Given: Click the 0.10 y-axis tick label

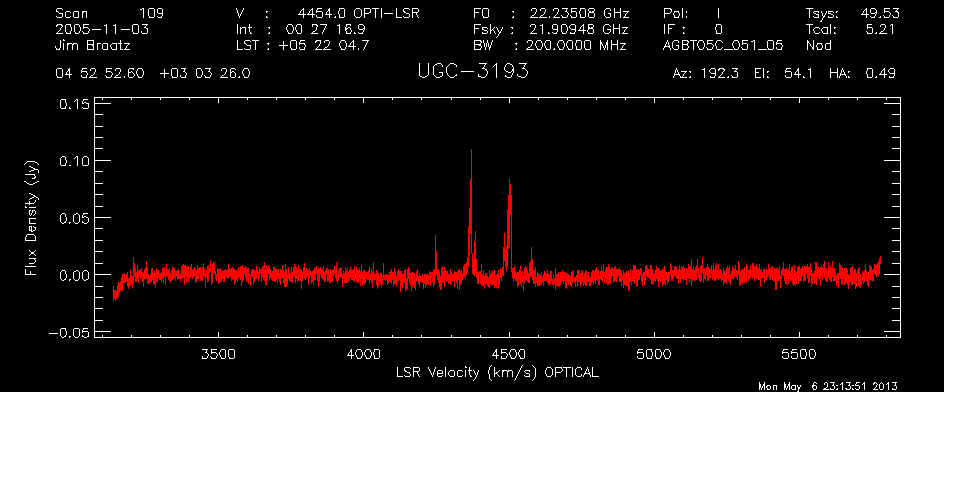Looking at the screenshot, I should (x=74, y=161).
